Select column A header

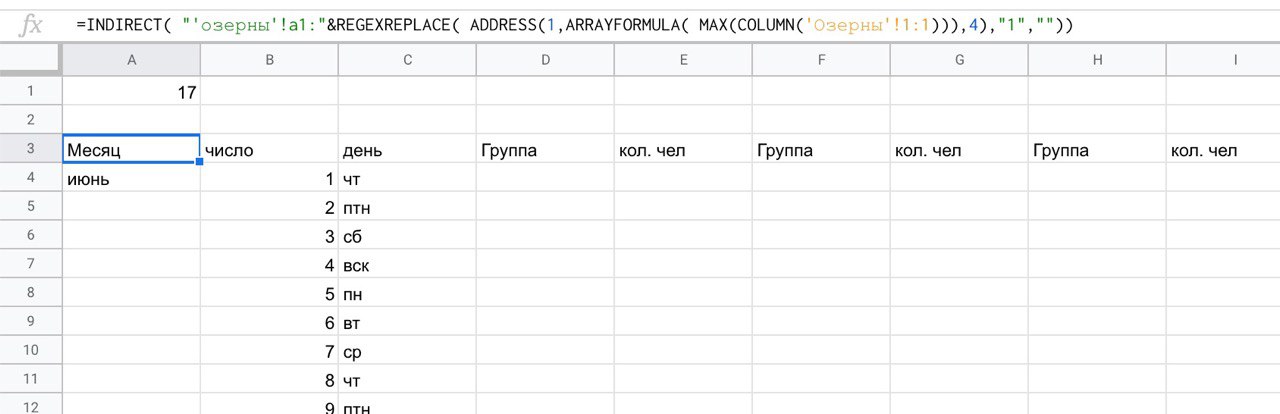tap(131, 60)
